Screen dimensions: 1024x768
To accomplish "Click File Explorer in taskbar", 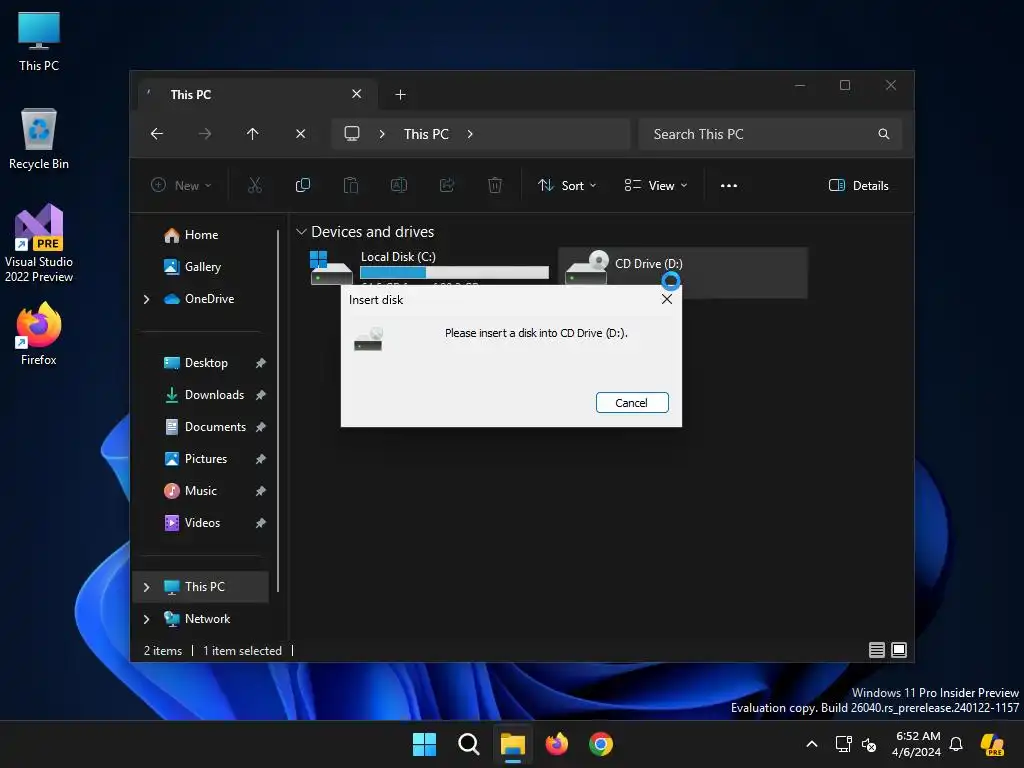I will click(513, 744).
